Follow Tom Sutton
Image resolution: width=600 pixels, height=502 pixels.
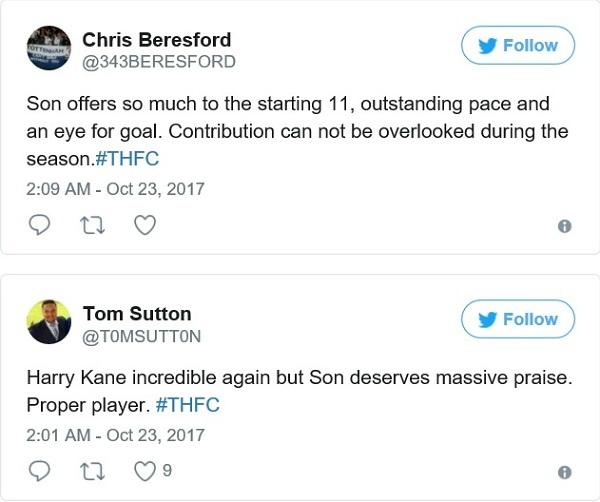(517, 320)
